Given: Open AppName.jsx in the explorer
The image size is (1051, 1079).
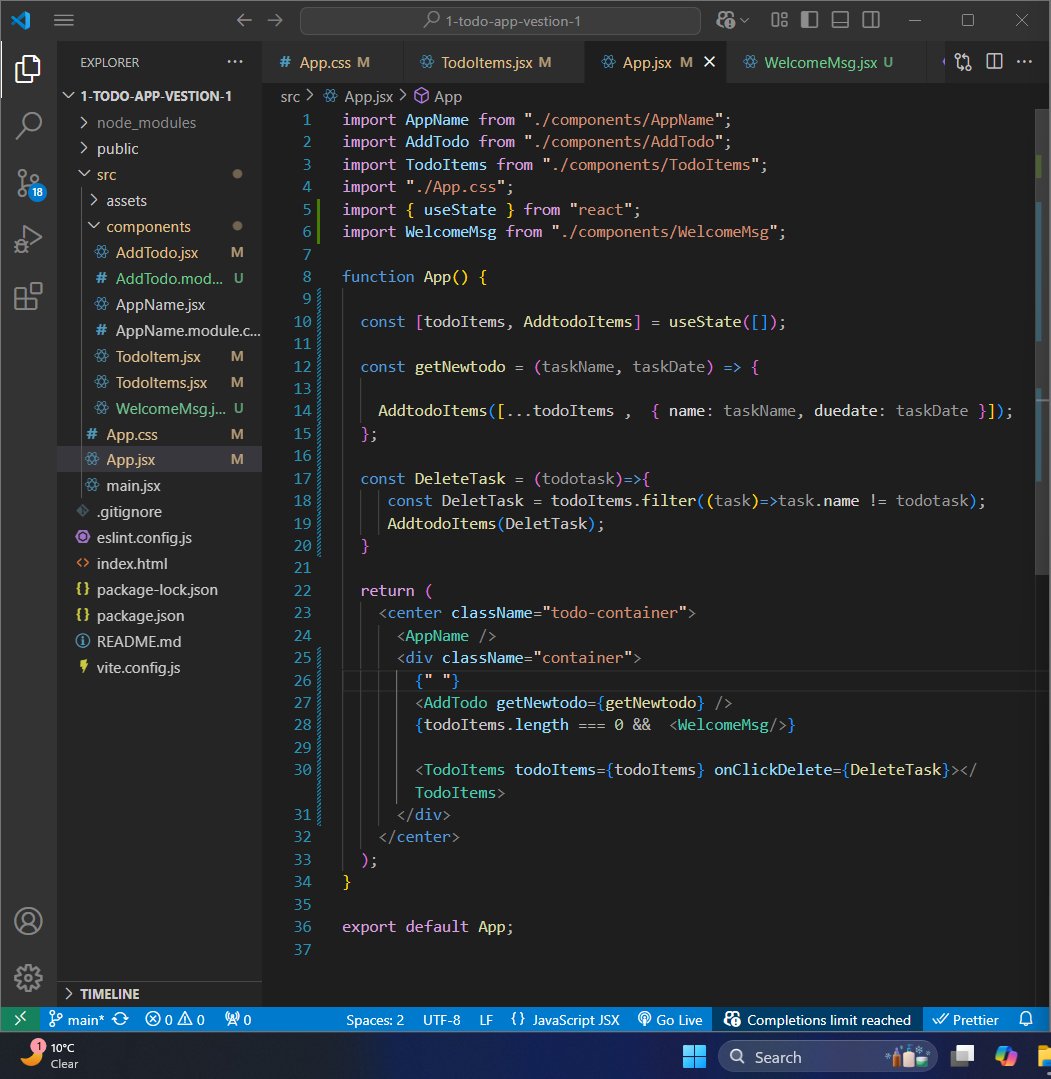Looking at the screenshot, I should [x=160, y=305].
